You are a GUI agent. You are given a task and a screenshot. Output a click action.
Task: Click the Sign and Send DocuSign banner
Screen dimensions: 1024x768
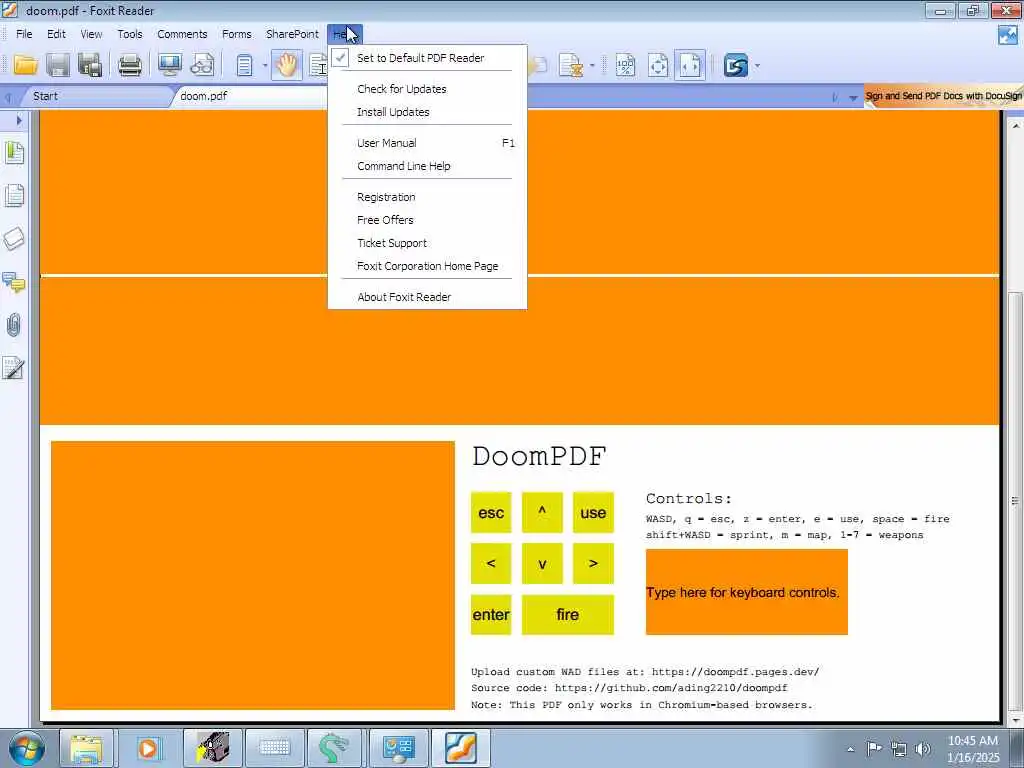(943, 96)
